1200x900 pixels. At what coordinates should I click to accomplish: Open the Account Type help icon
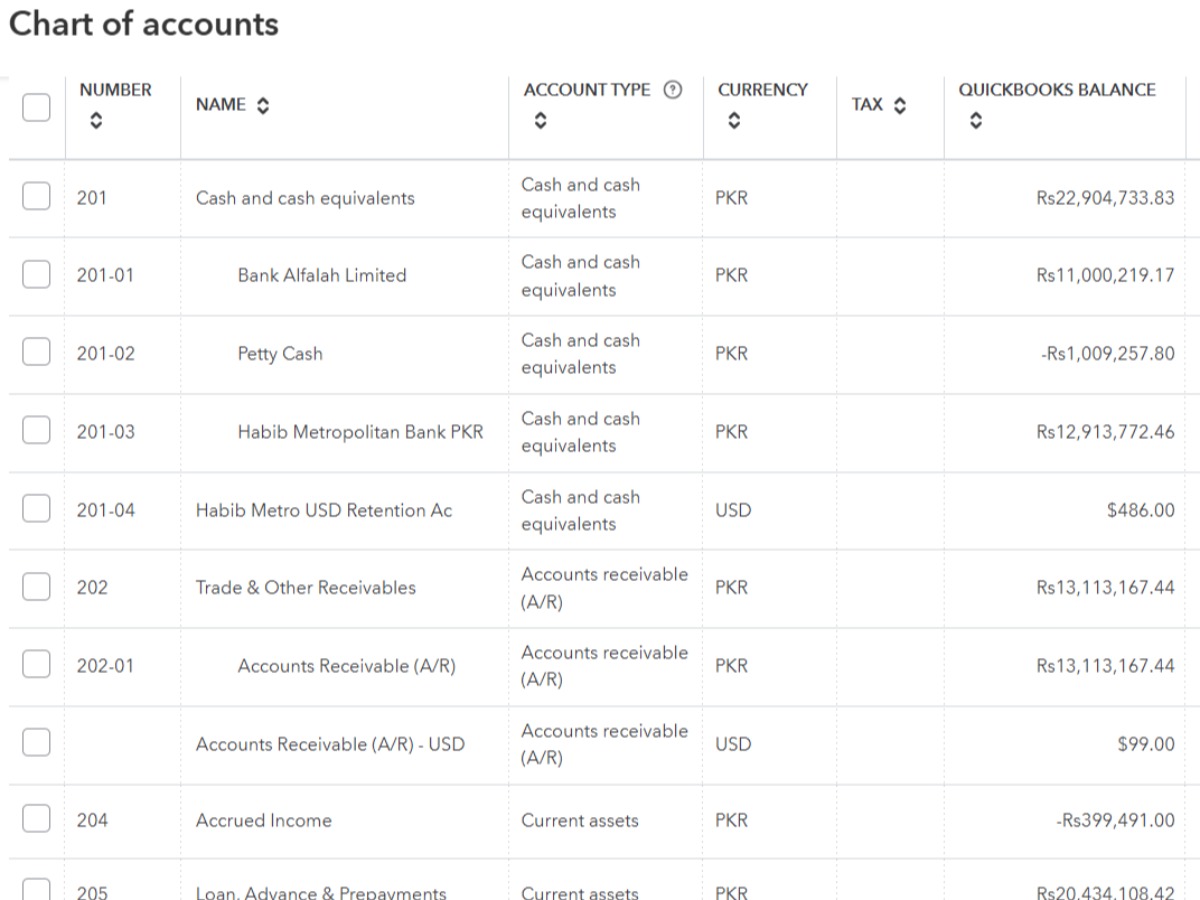pos(673,89)
